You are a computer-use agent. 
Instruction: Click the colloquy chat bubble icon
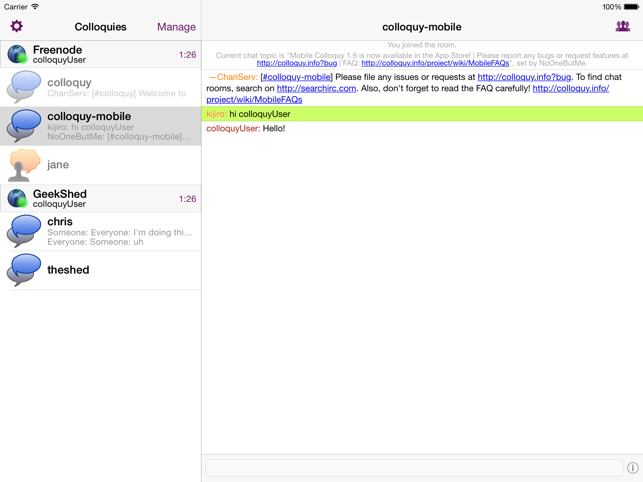[24, 87]
